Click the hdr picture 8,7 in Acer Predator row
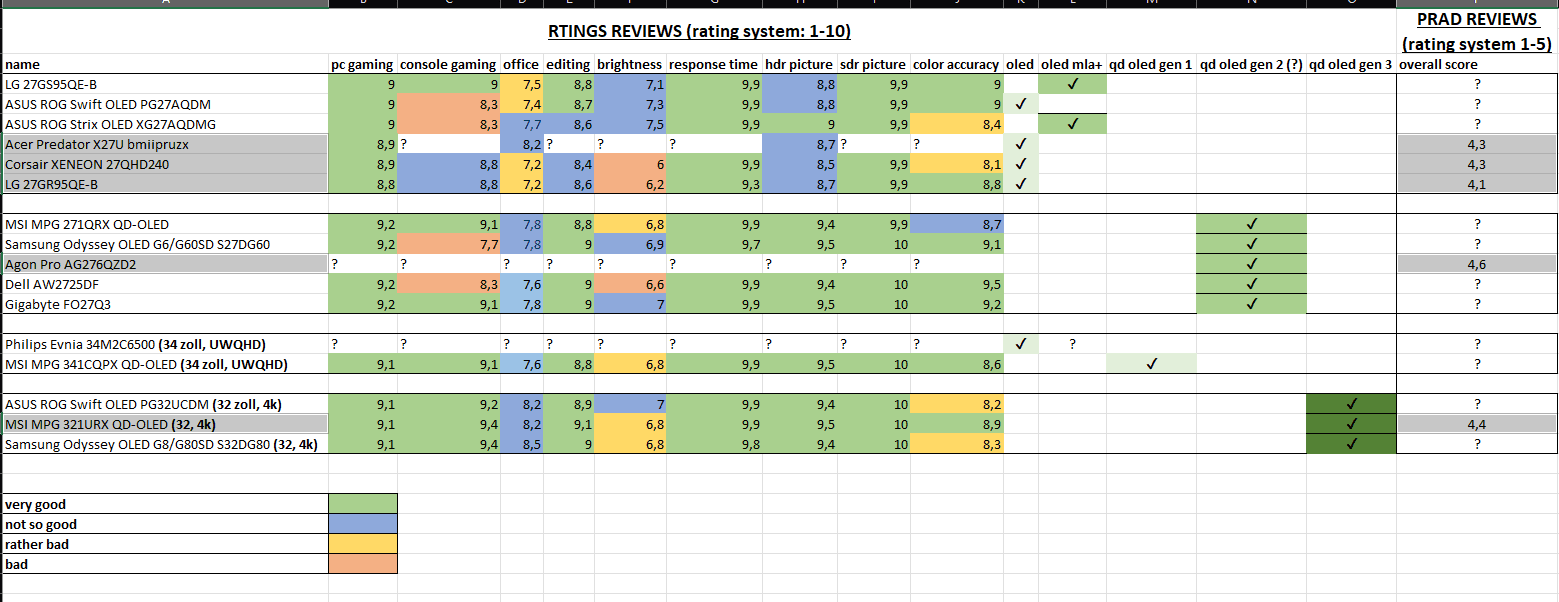This screenshot has width=1559, height=602. click(799, 144)
